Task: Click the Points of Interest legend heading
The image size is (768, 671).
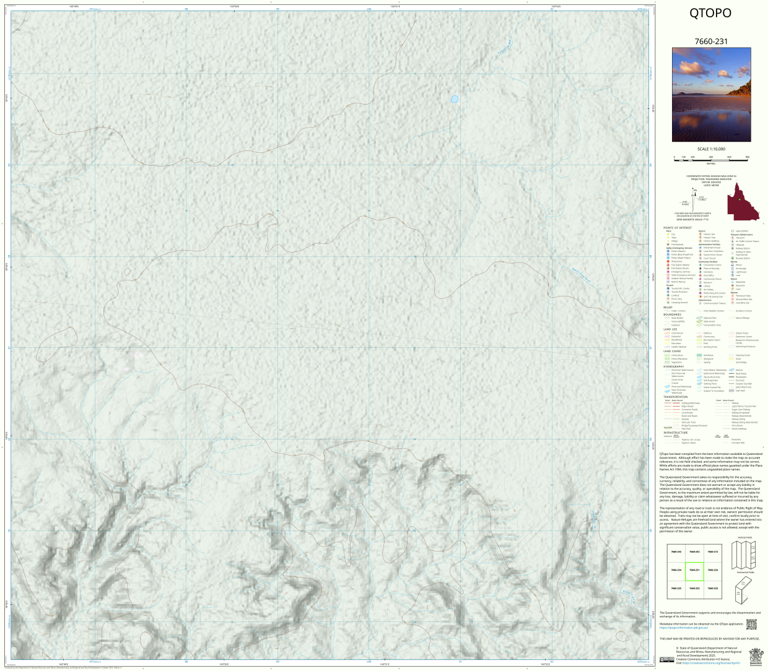Action: pos(677,228)
